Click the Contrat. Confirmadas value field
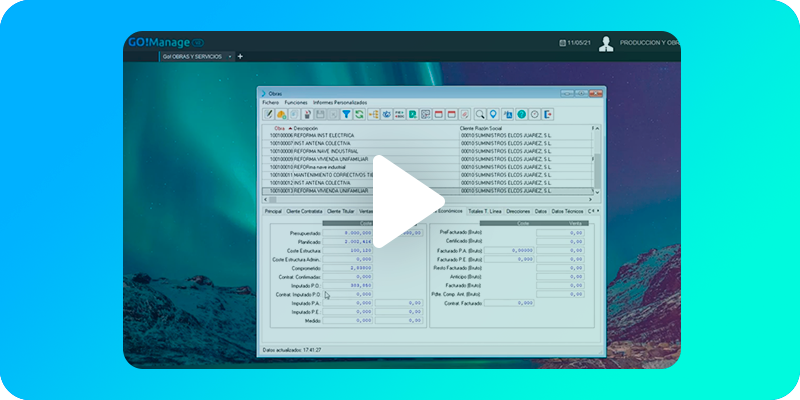This screenshot has height=400, width=800. (x=347, y=277)
